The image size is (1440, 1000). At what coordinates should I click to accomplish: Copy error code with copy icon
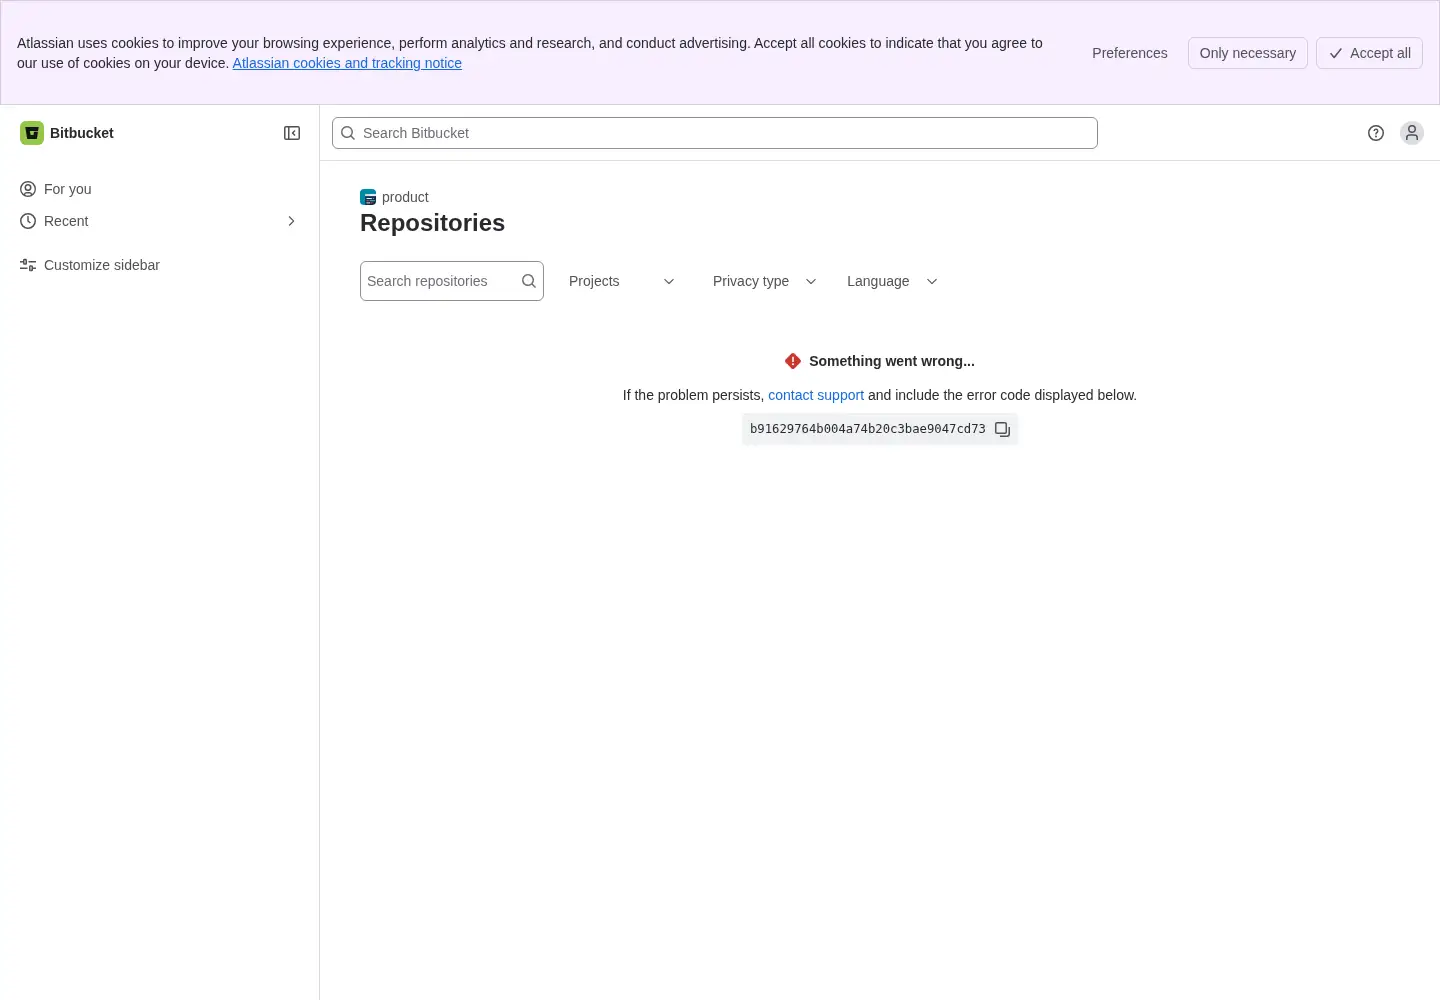[x=1003, y=429]
